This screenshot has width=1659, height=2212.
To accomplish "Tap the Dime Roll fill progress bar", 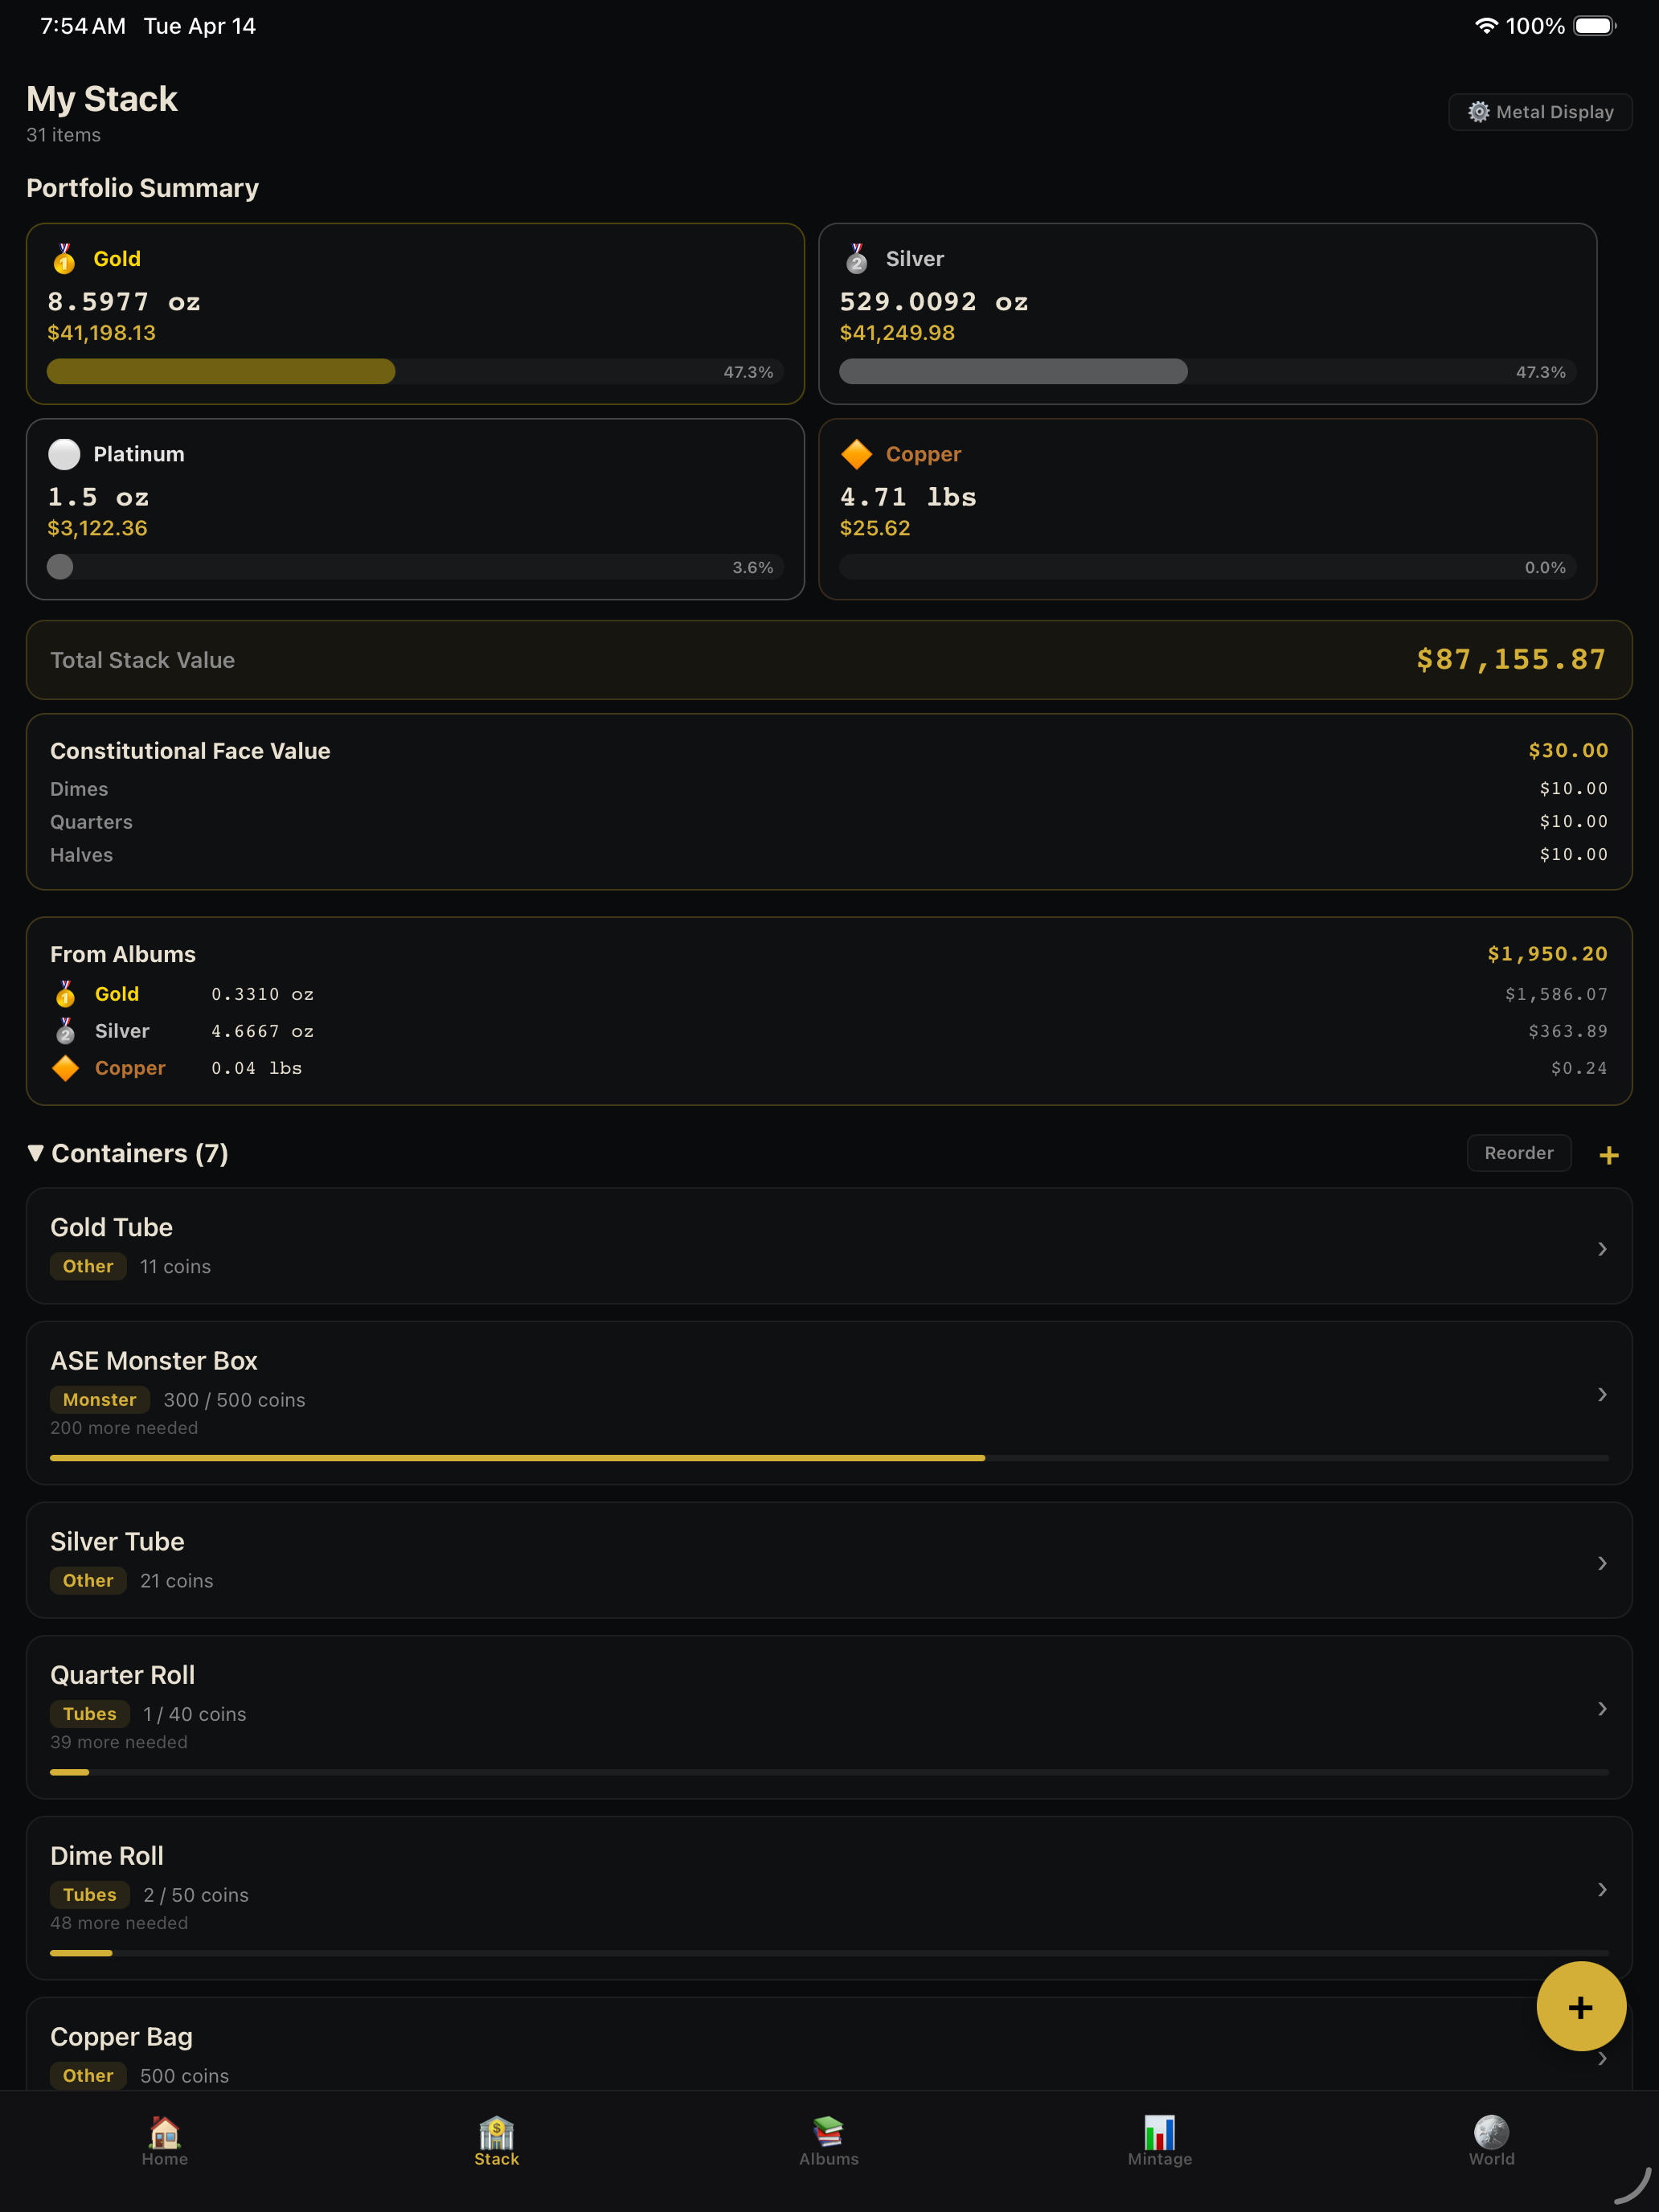I will click(829, 1953).
